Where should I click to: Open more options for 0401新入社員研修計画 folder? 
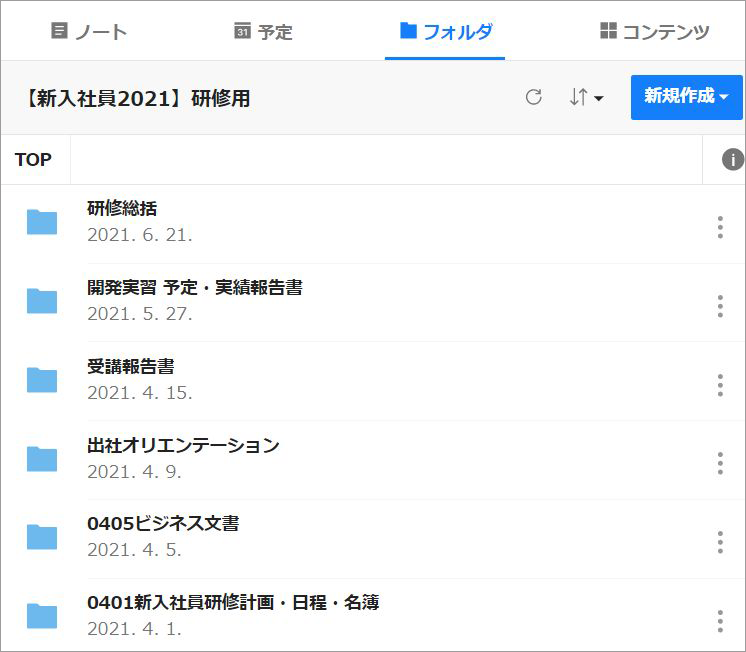(720, 621)
